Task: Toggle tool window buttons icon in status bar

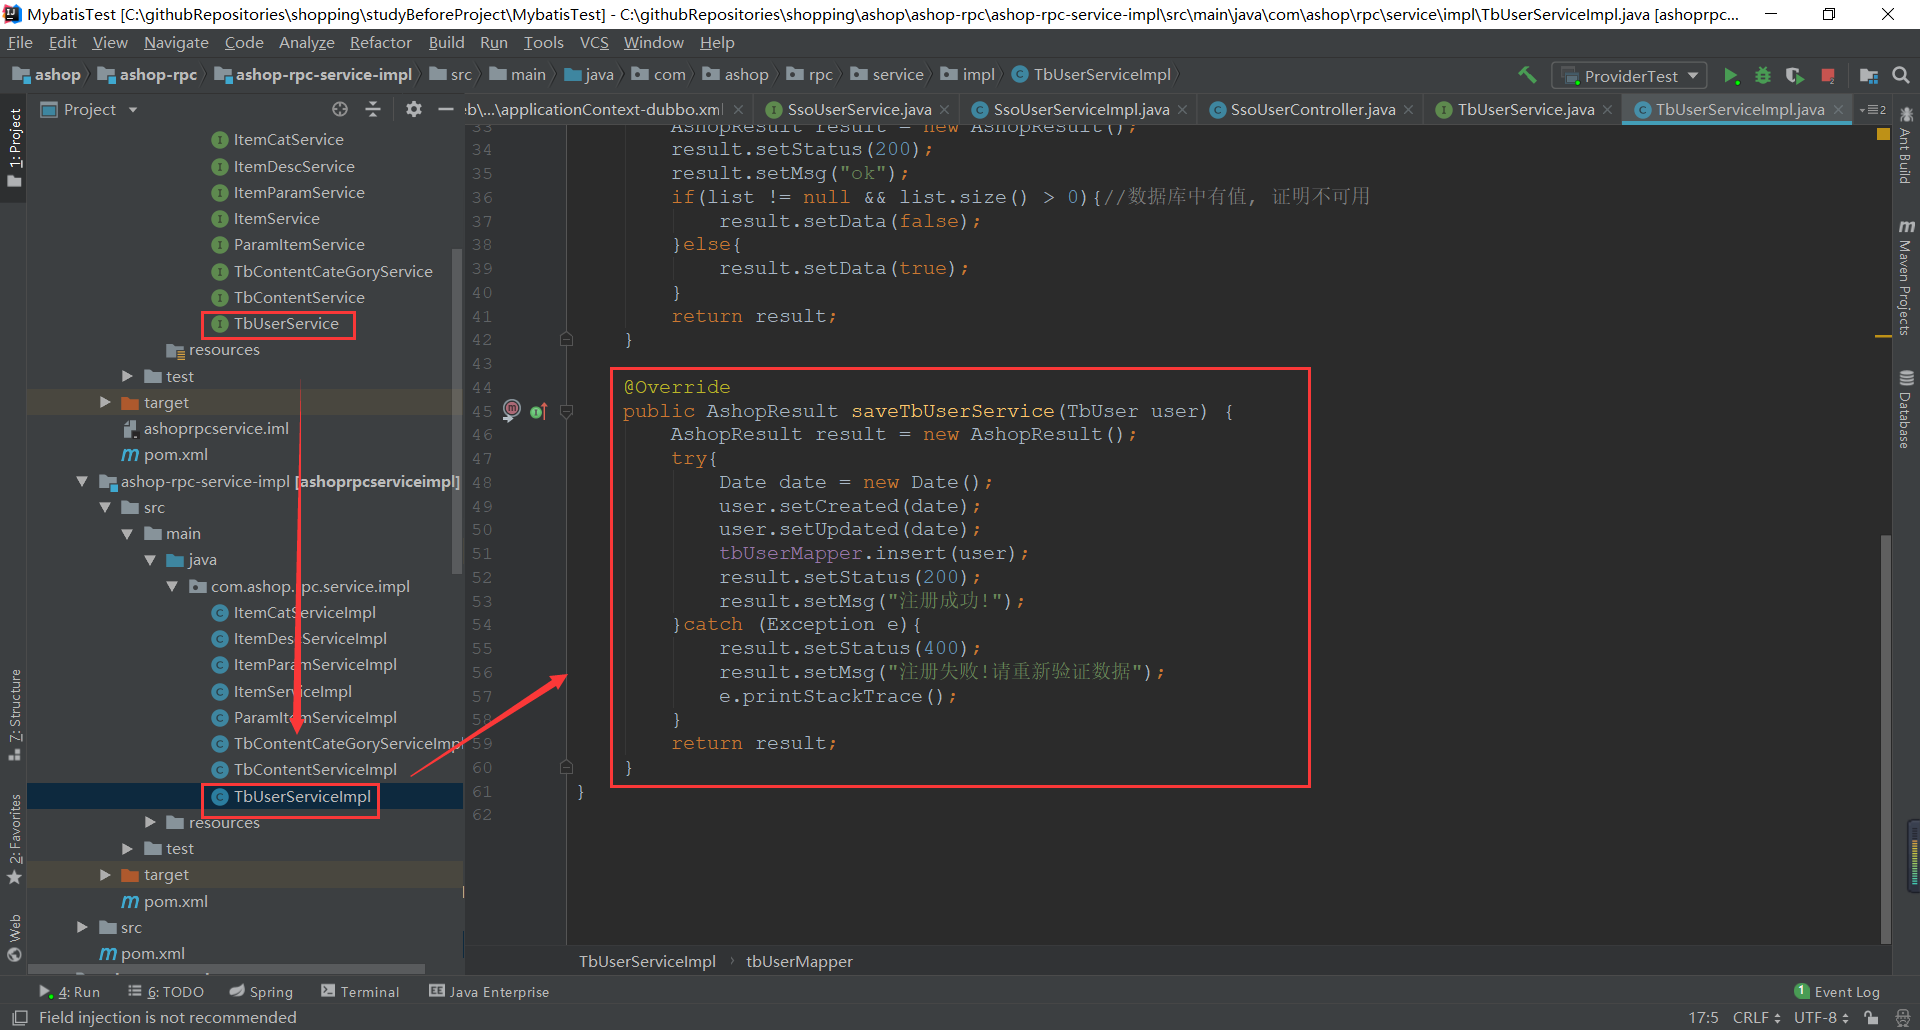Action: [x=20, y=1017]
